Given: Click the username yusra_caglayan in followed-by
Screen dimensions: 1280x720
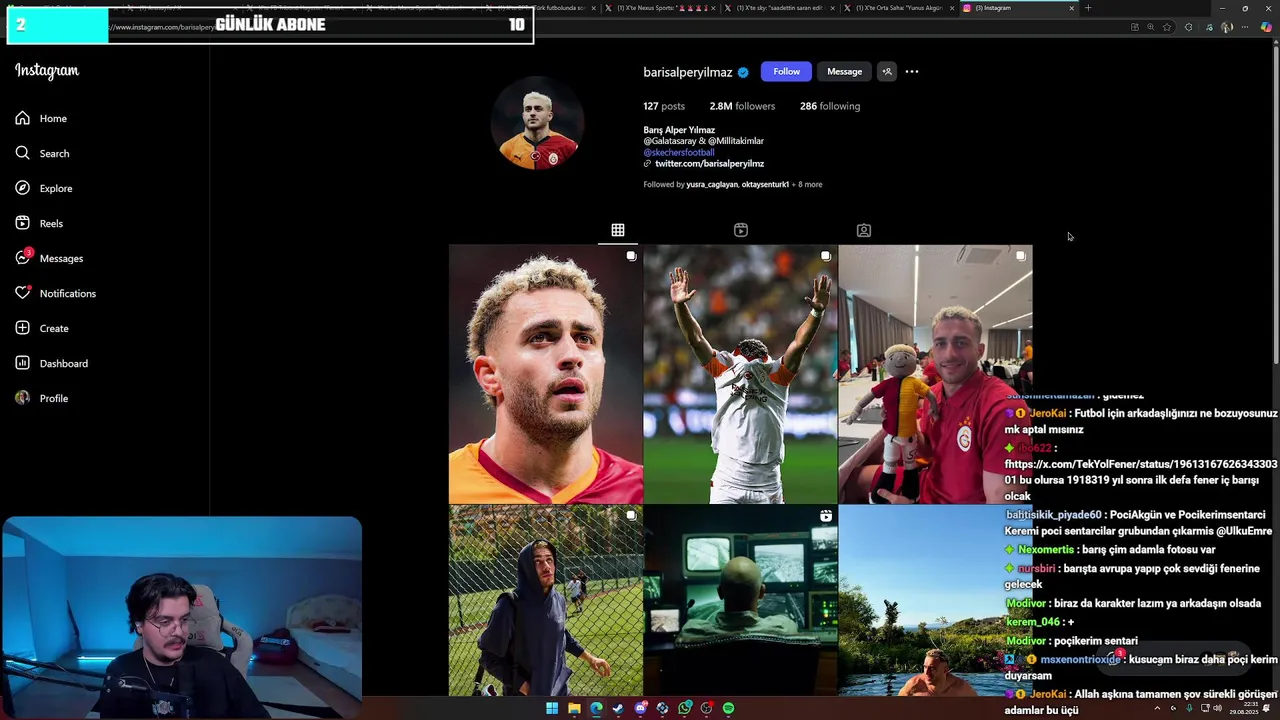Looking at the screenshot, I should click(x=712, y=184).
